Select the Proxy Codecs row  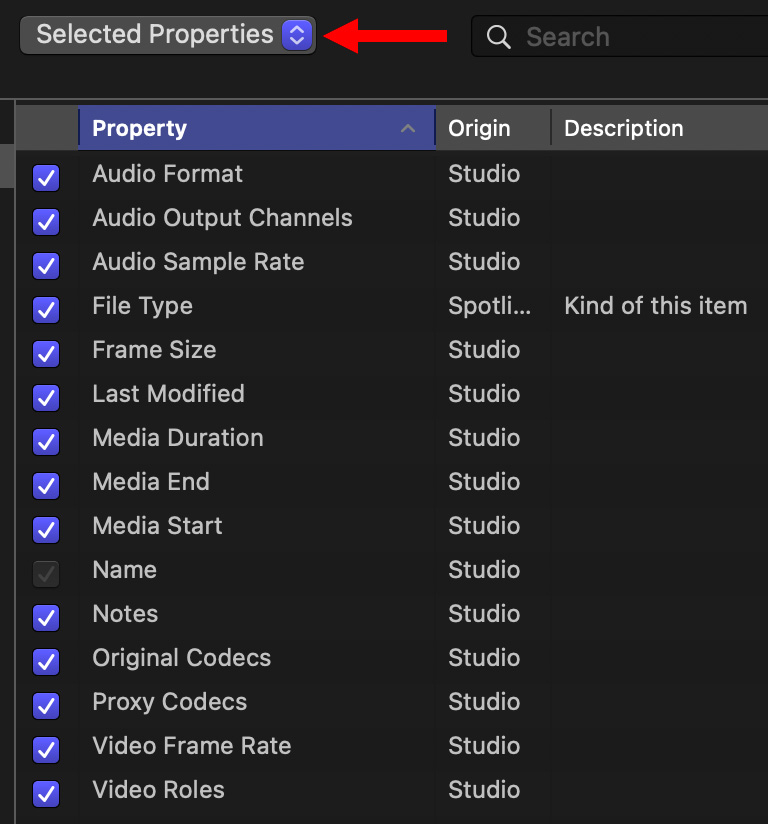(x=392, y=702)
